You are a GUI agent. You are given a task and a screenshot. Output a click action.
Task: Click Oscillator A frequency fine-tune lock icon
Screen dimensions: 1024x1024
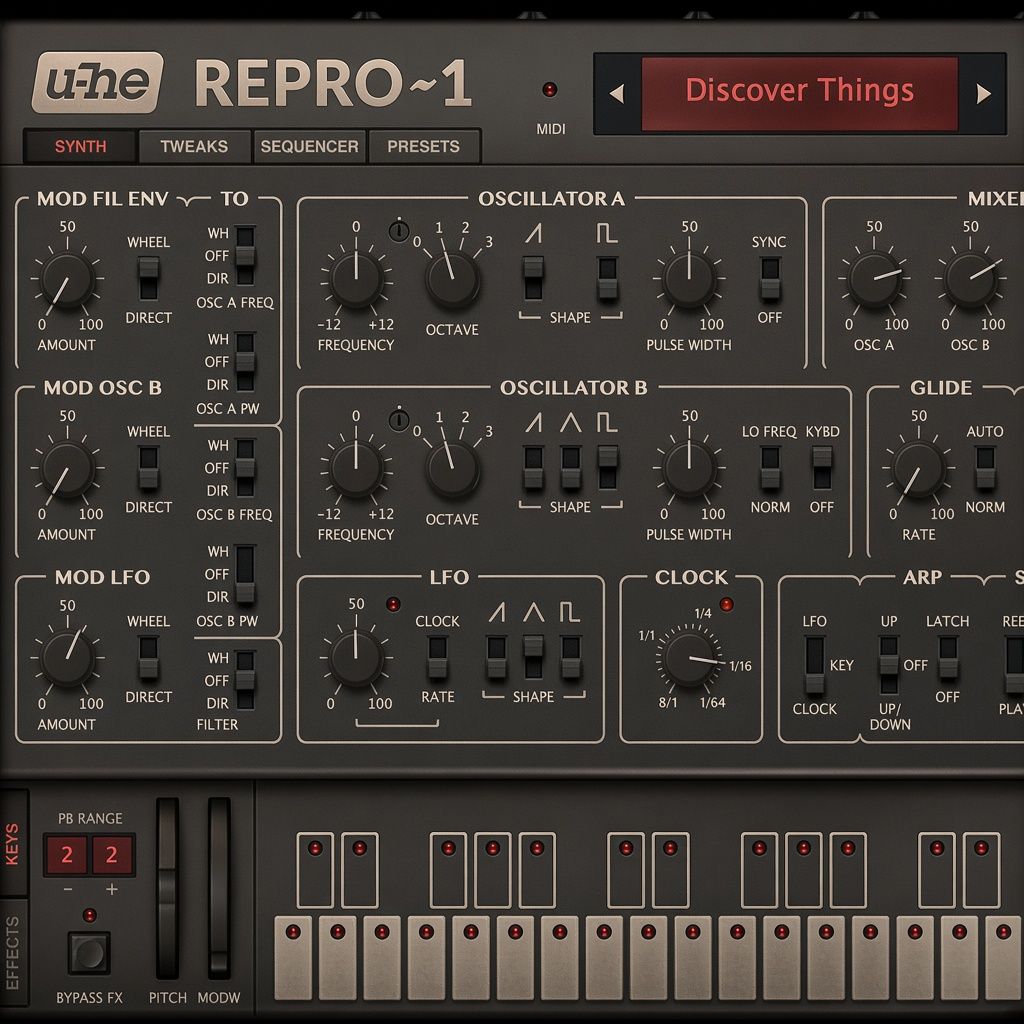(x=399, y=230)
